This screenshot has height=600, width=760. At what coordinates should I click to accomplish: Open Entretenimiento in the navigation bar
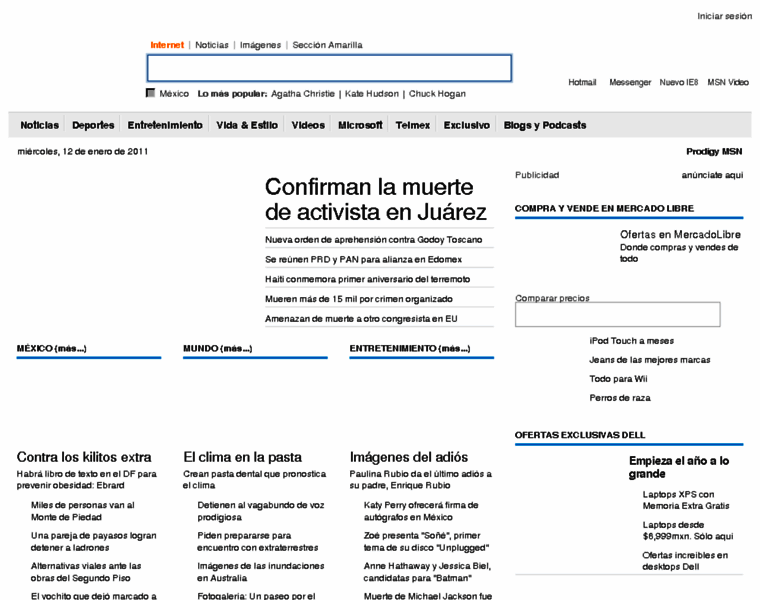pos(165,125)
